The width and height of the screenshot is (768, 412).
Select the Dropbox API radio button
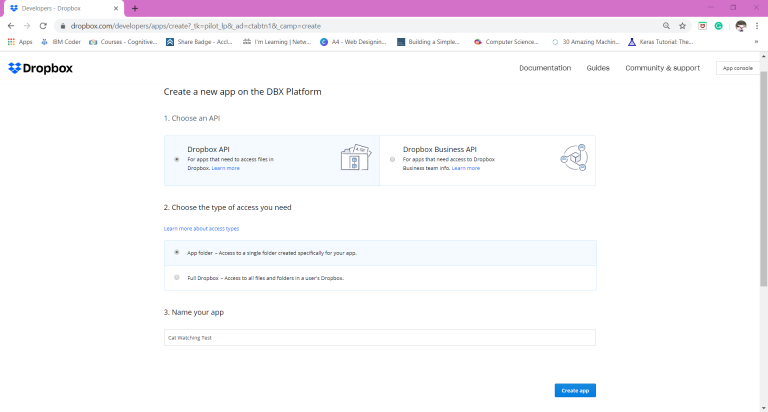coord(177,159)
